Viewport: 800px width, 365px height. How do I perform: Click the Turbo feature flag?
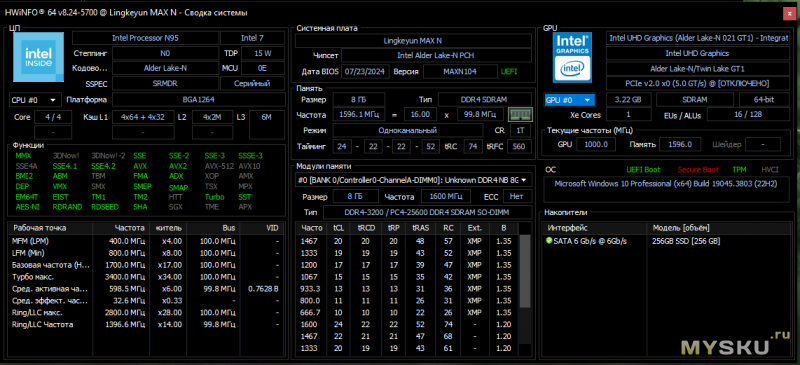(215, 197)
